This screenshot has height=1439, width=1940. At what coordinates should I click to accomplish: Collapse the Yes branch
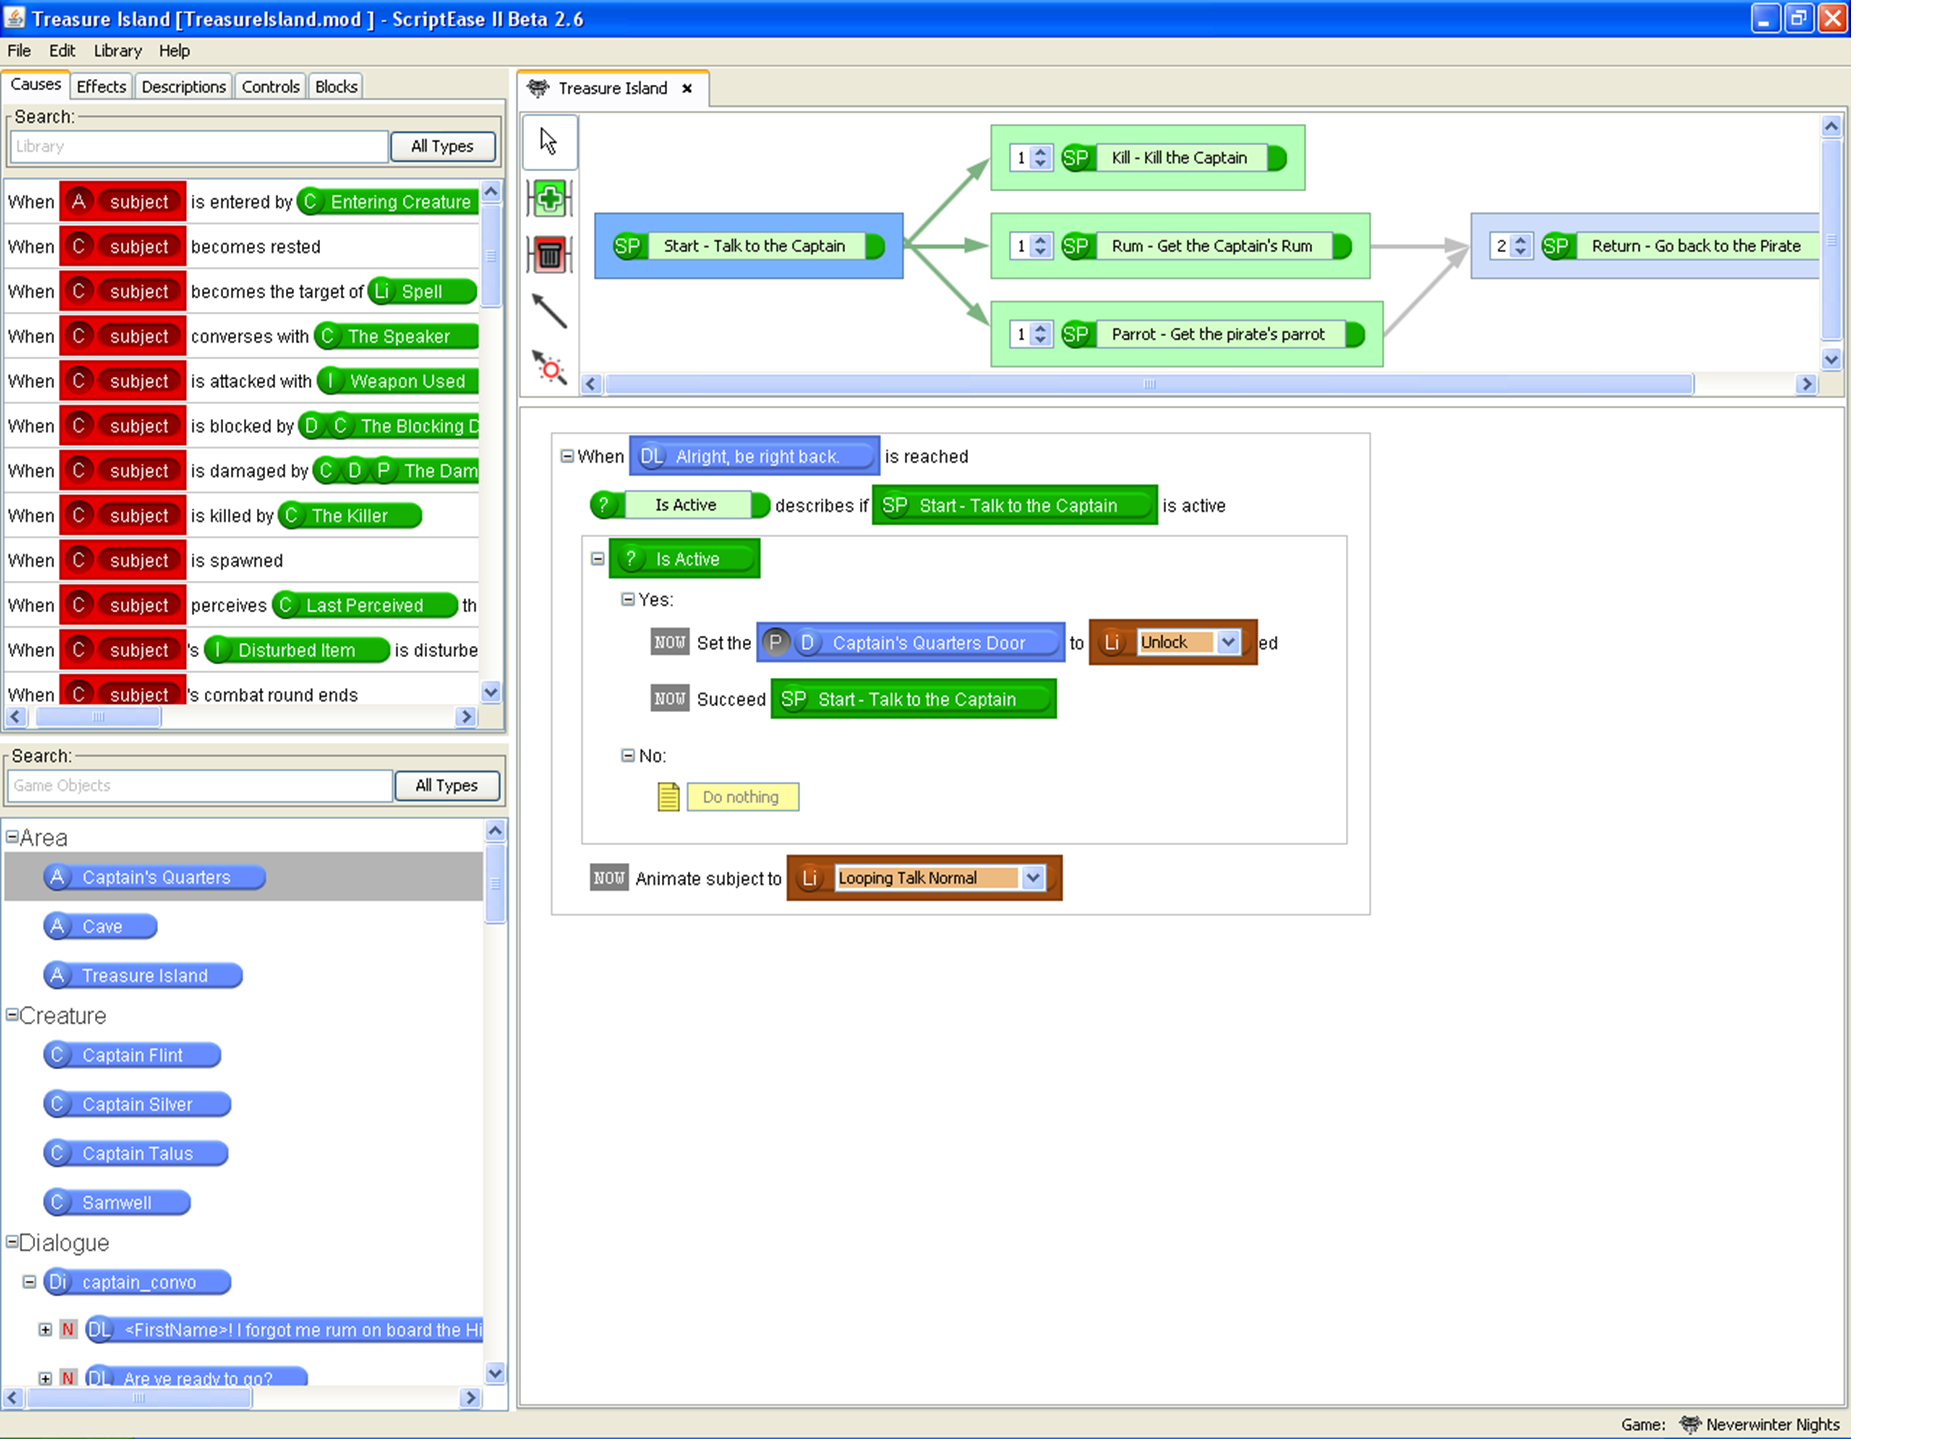point(628,599)
